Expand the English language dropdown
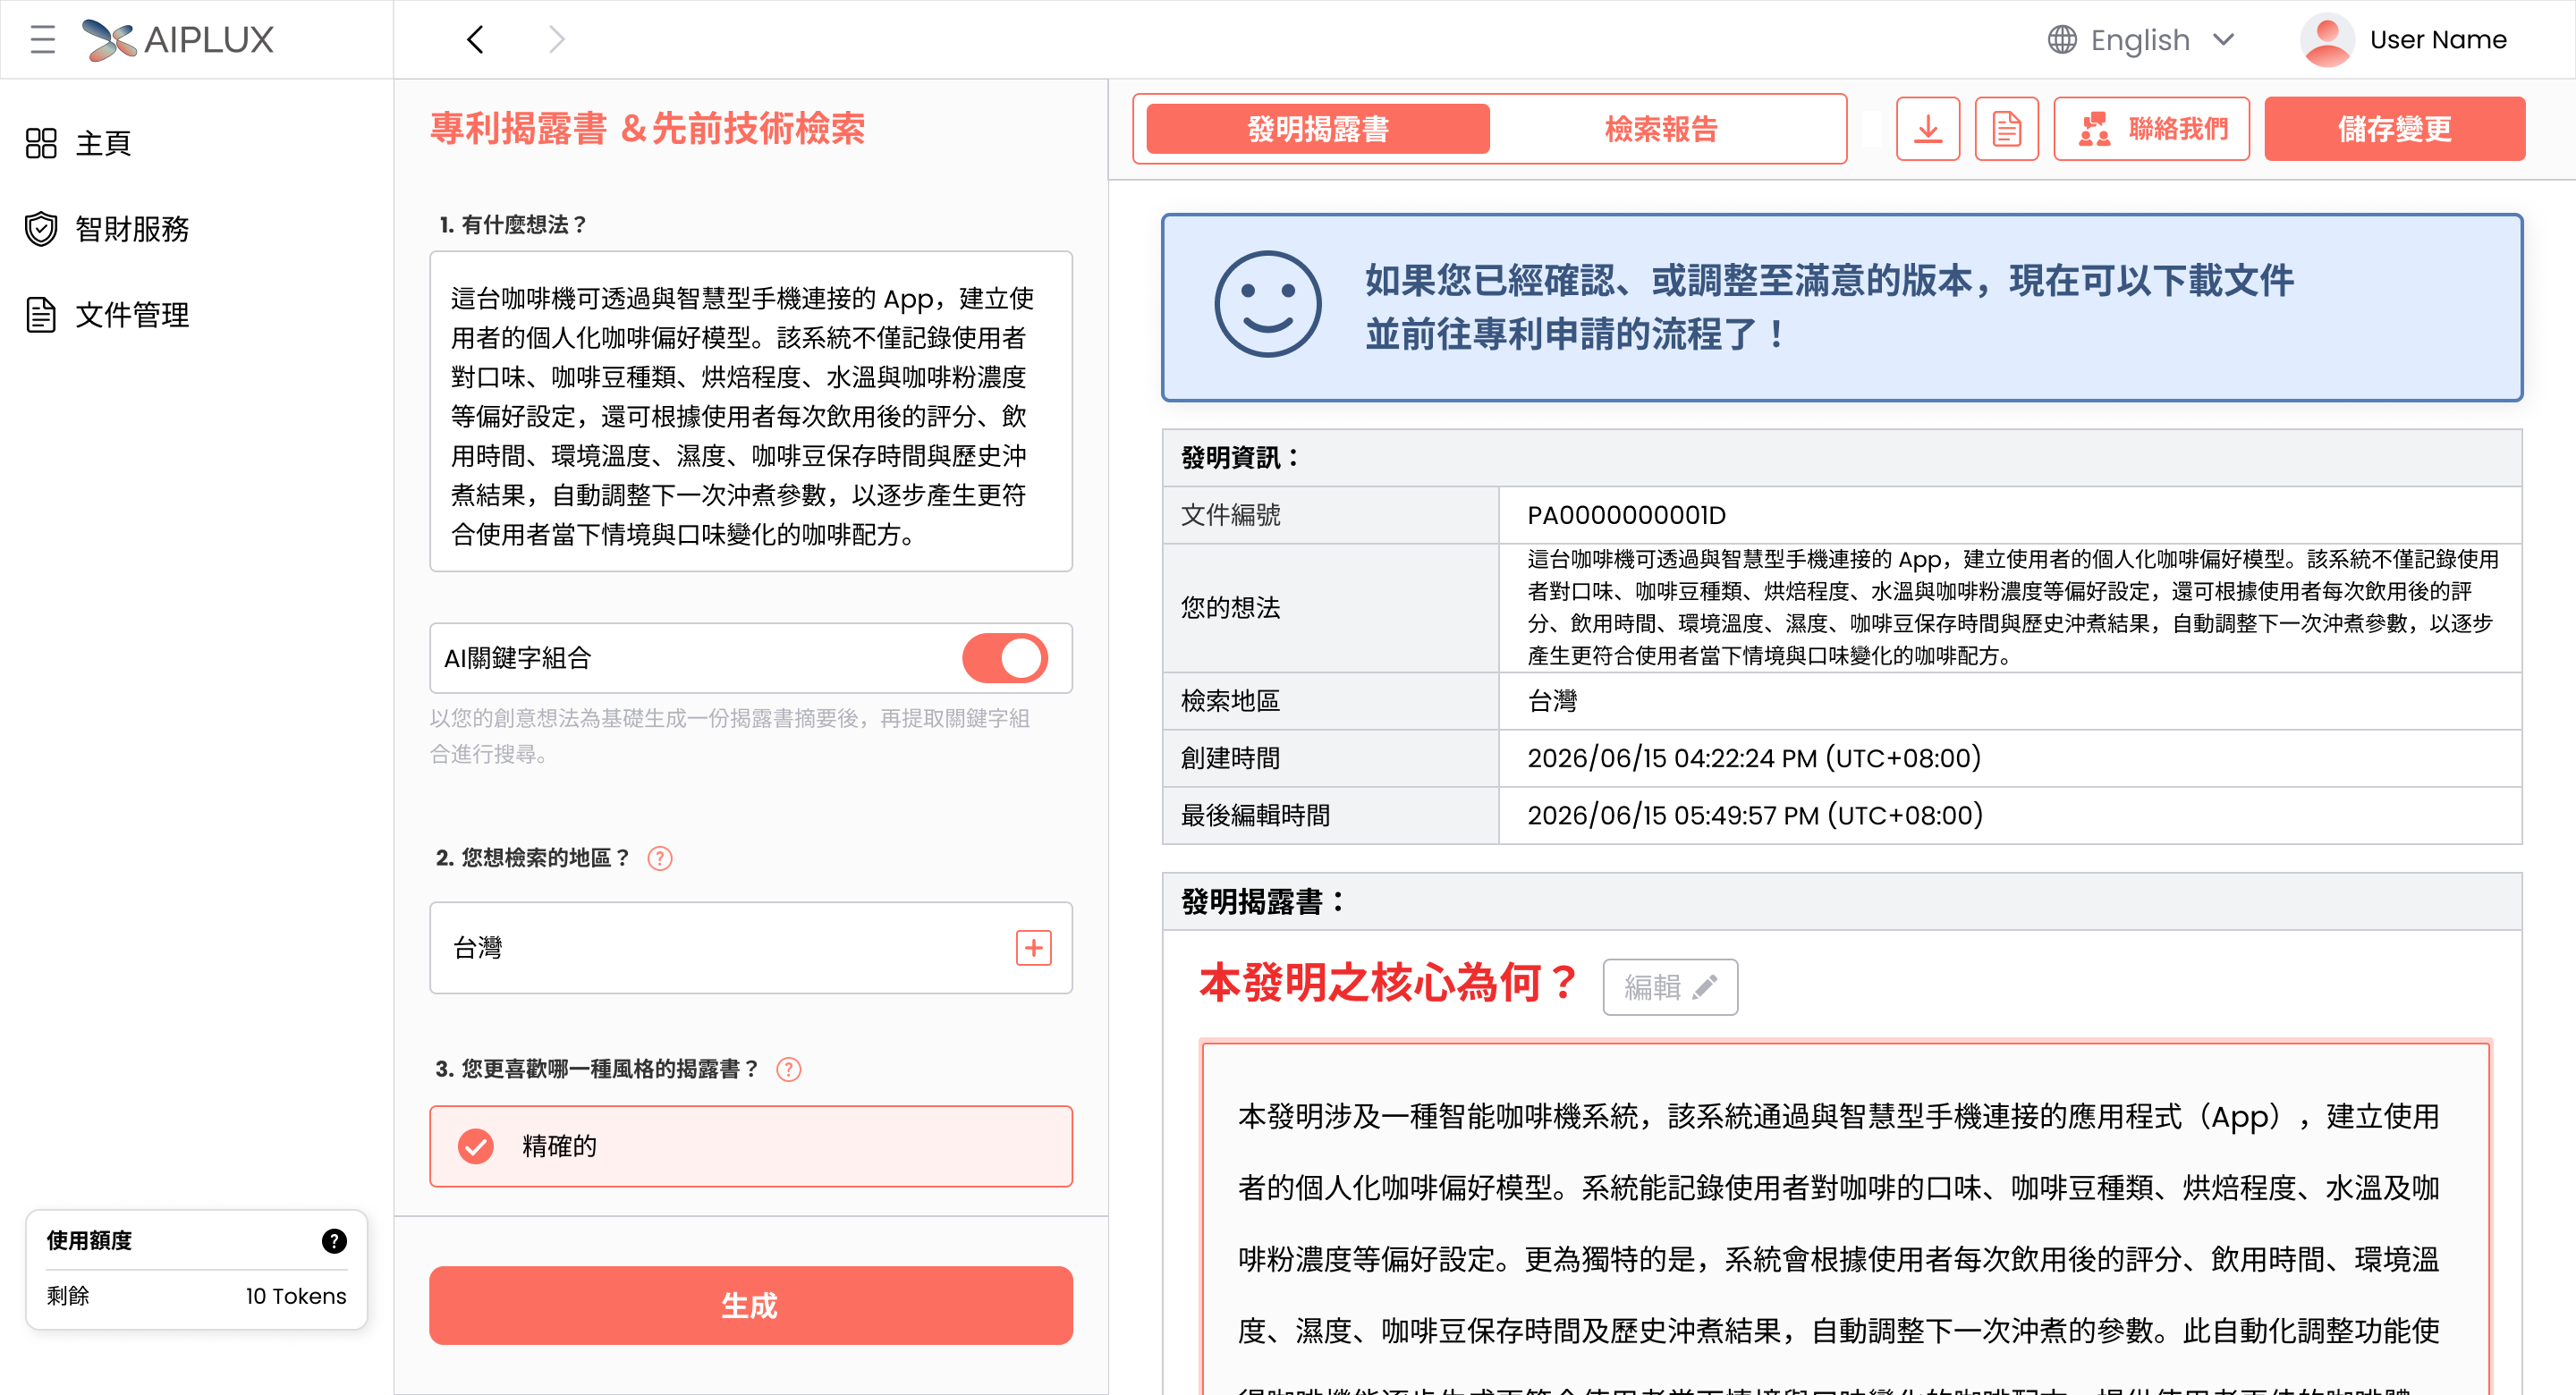2576x1395 pixels. 2143,40
